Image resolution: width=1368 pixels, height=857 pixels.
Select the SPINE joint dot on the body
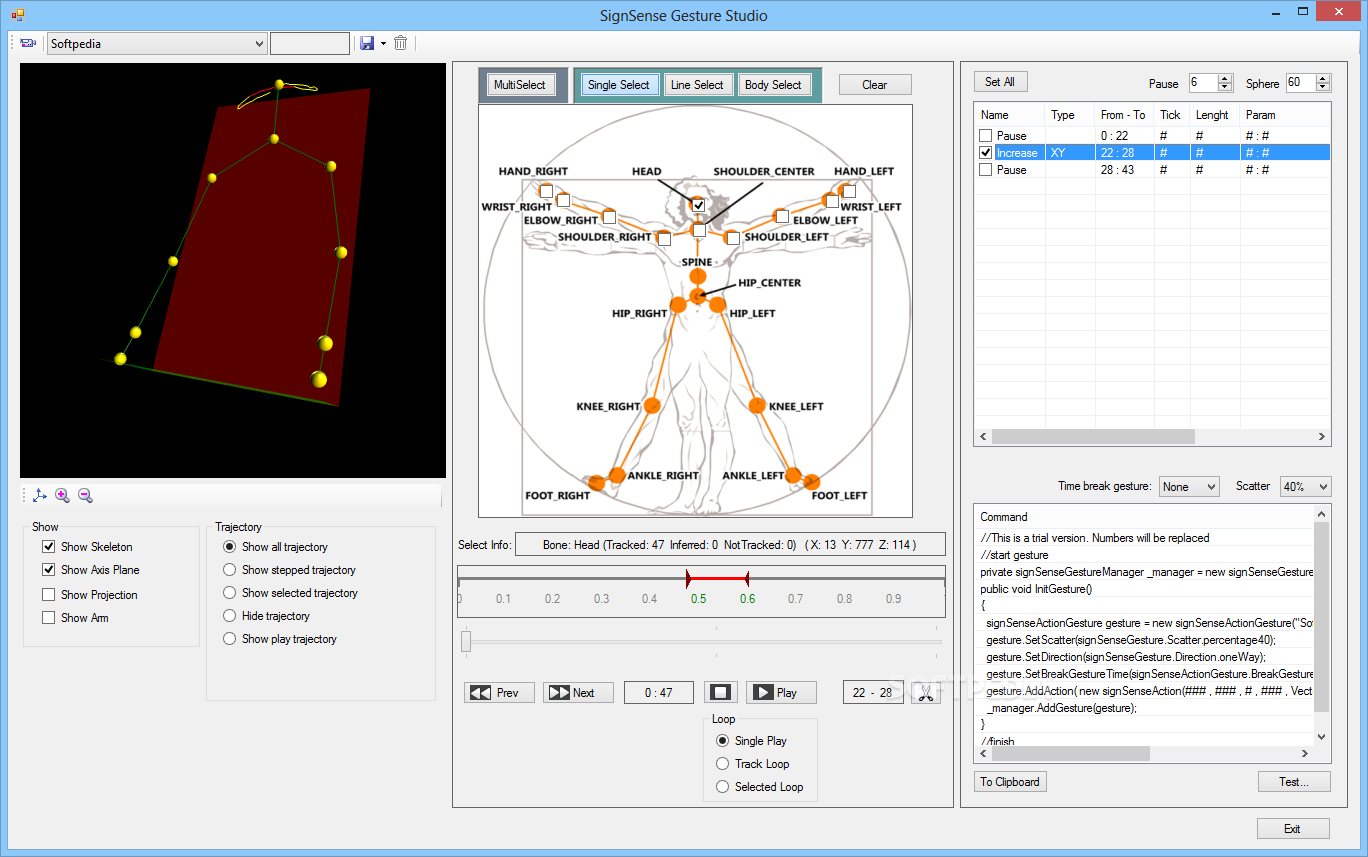698,276
